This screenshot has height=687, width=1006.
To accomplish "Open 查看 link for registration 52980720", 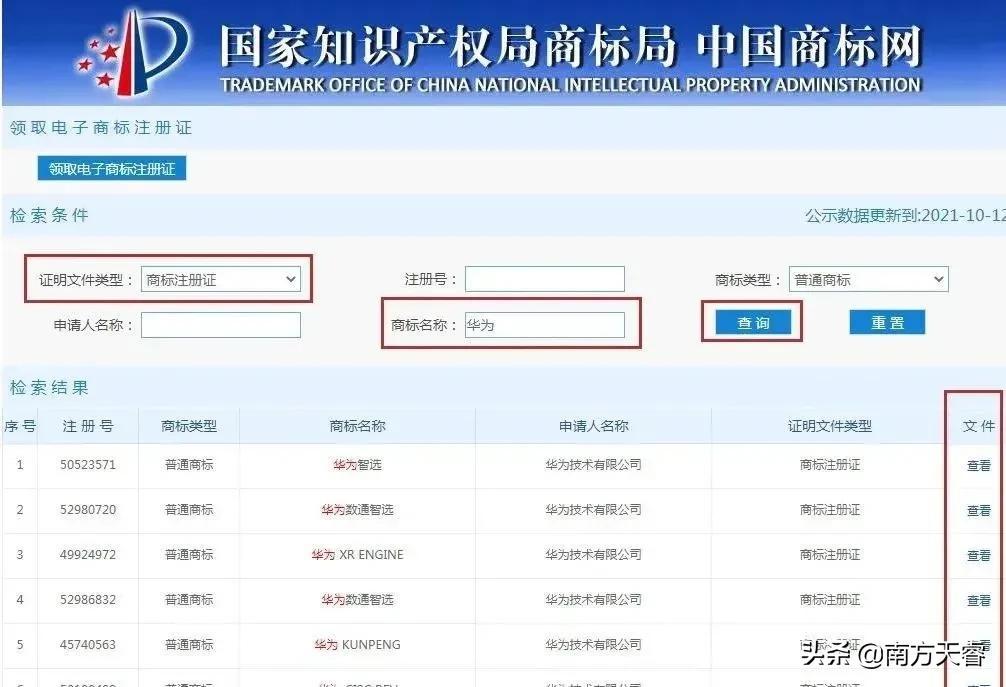I will (x=978, y=510).
